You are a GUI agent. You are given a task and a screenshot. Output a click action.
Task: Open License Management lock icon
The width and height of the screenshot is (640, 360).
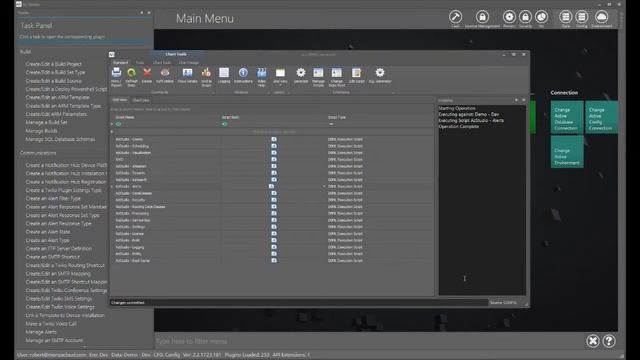[482, 17]
